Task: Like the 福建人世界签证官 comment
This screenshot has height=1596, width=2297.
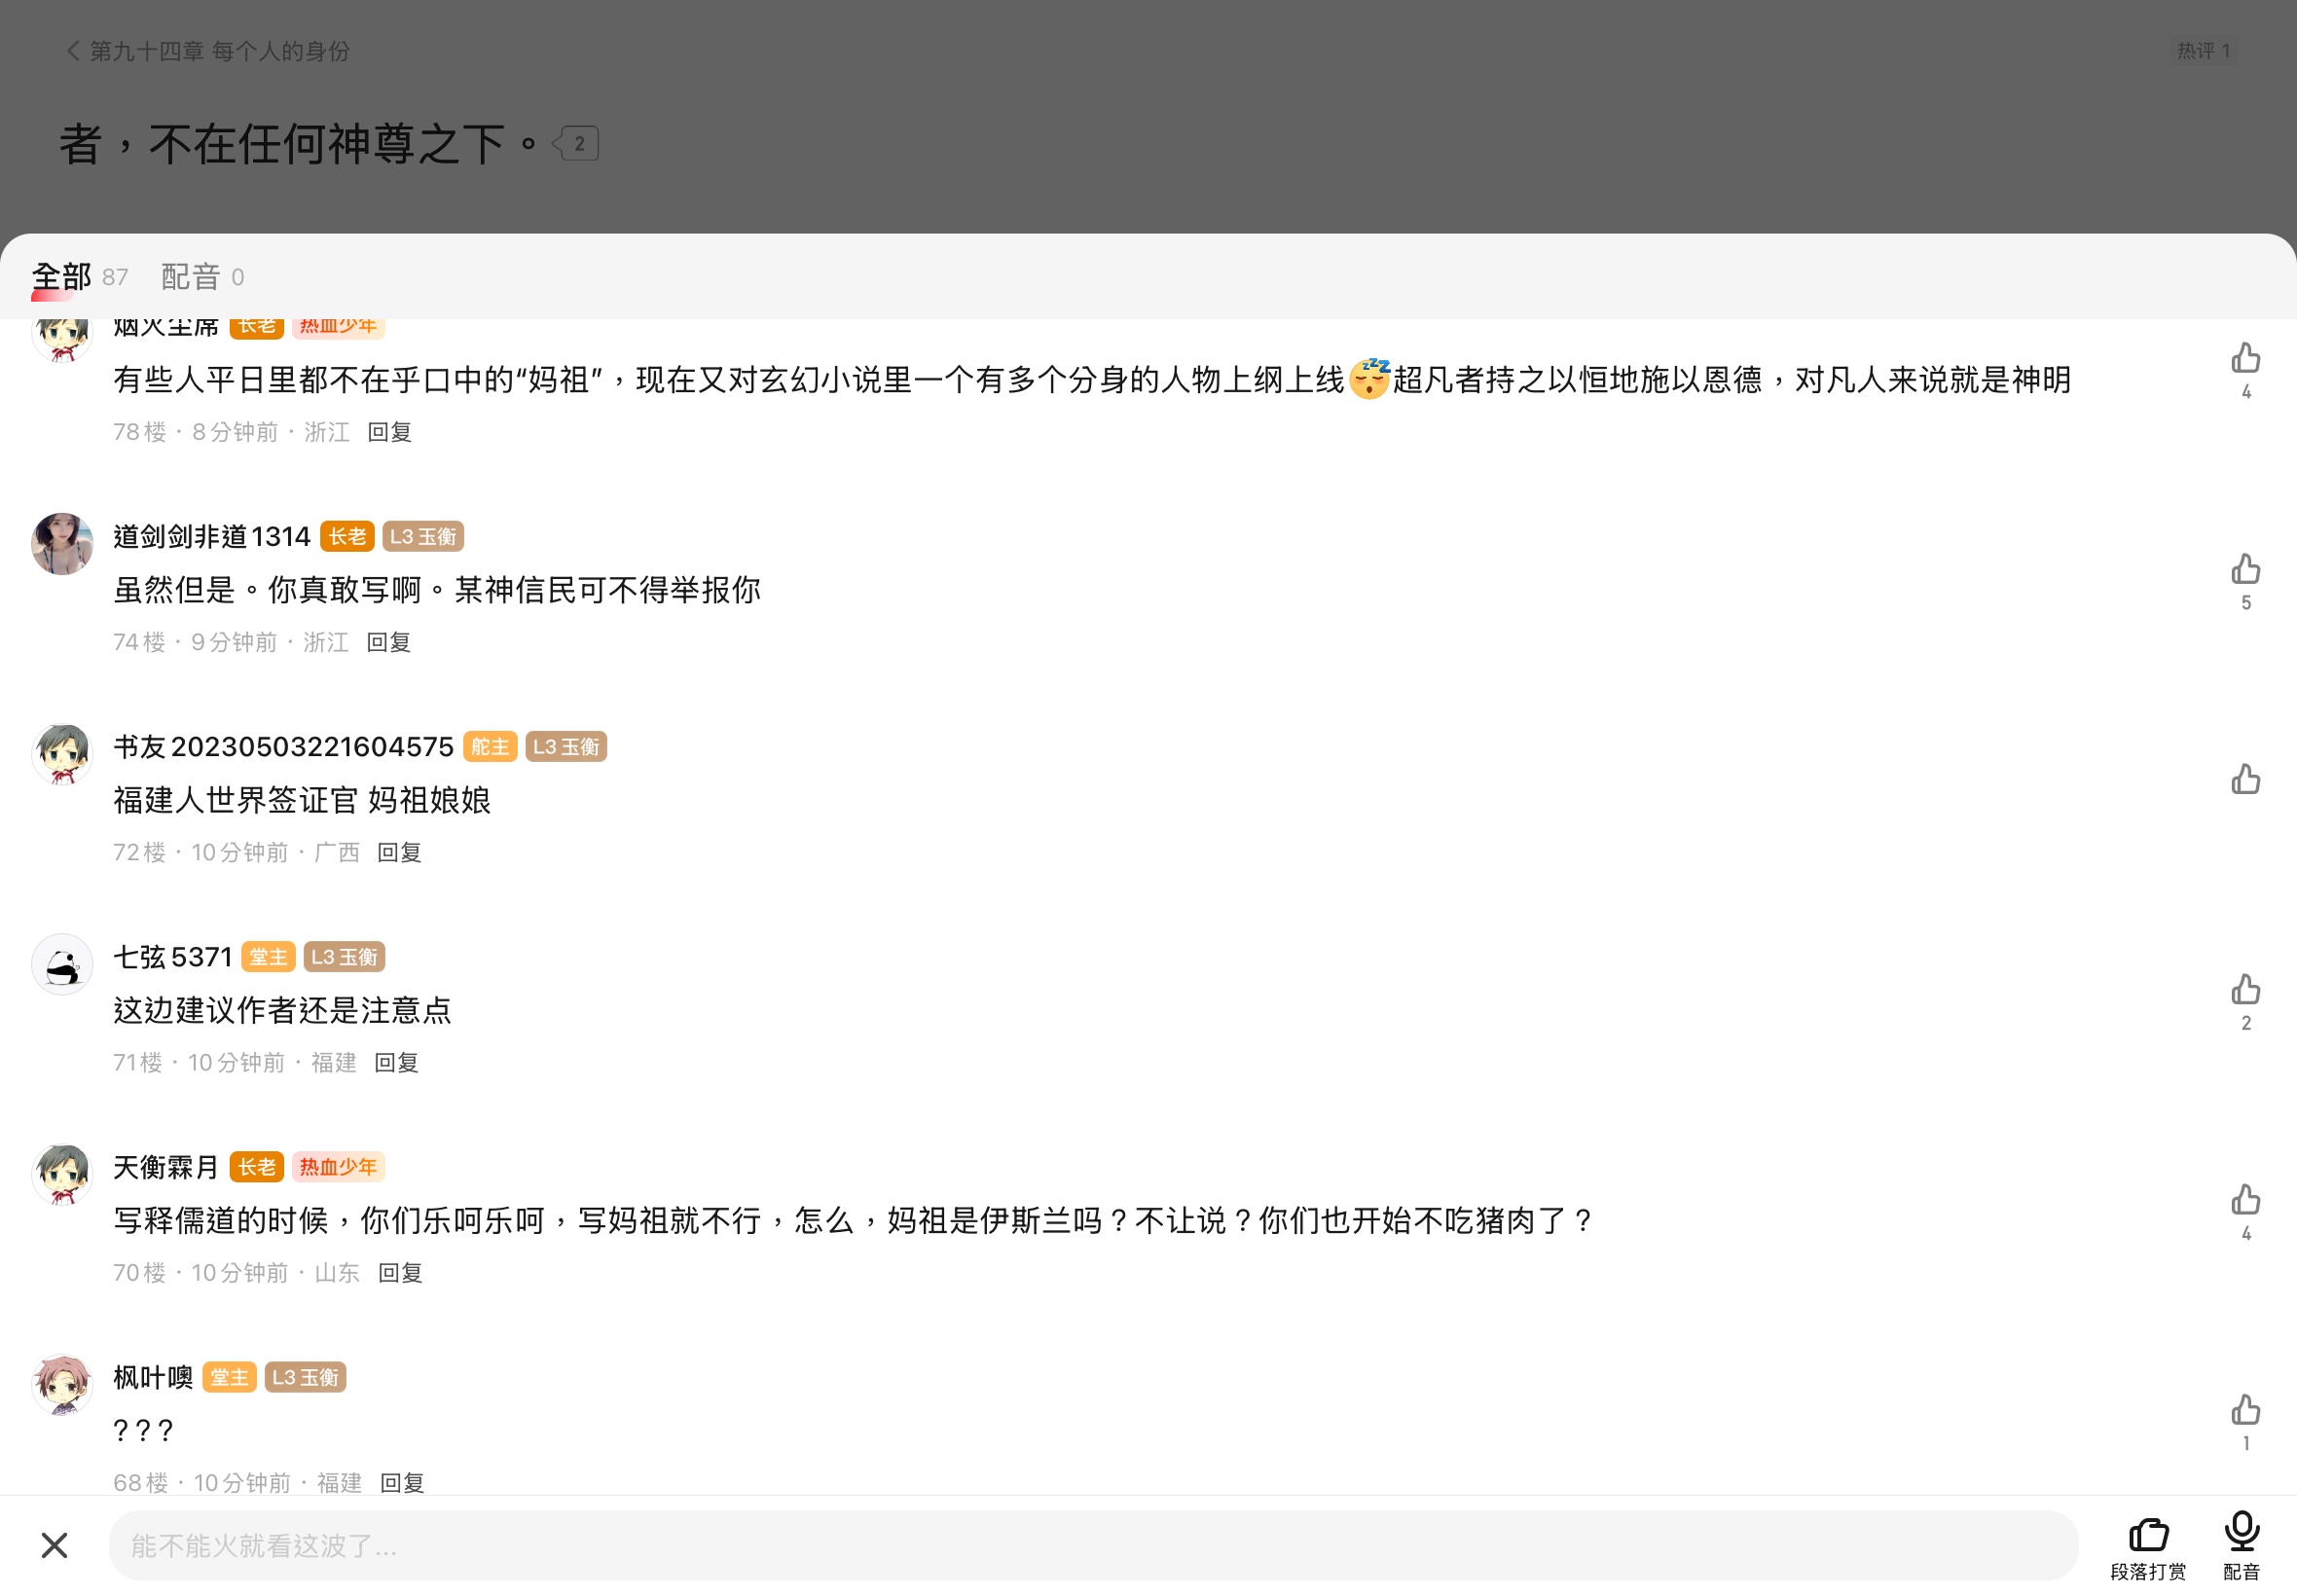Action: (2246, 779)
